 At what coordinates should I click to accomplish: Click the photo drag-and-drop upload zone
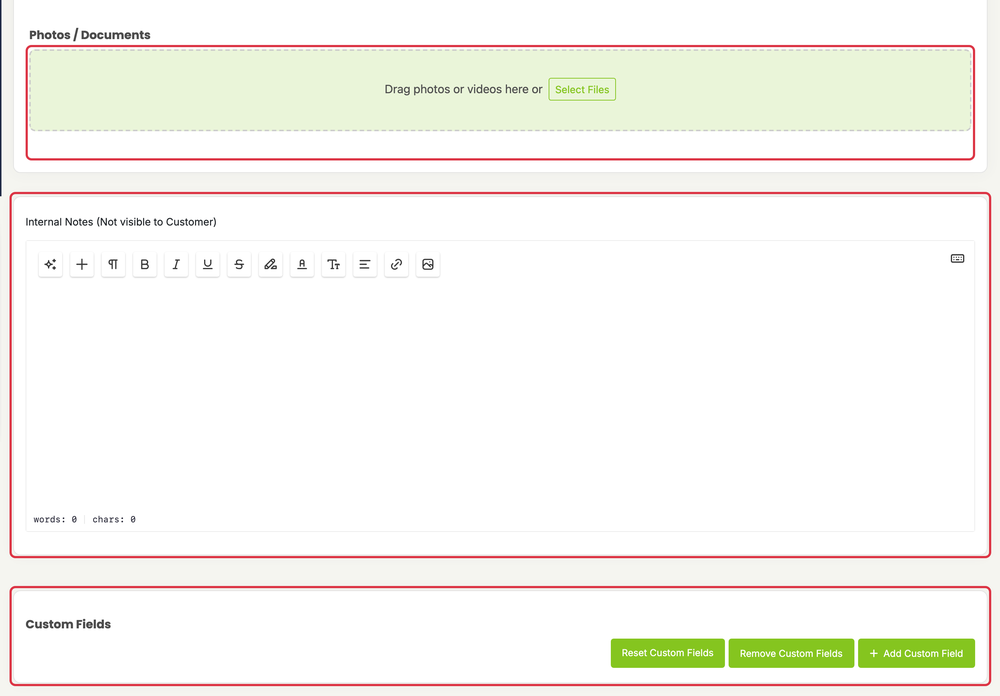coord(500,90)
